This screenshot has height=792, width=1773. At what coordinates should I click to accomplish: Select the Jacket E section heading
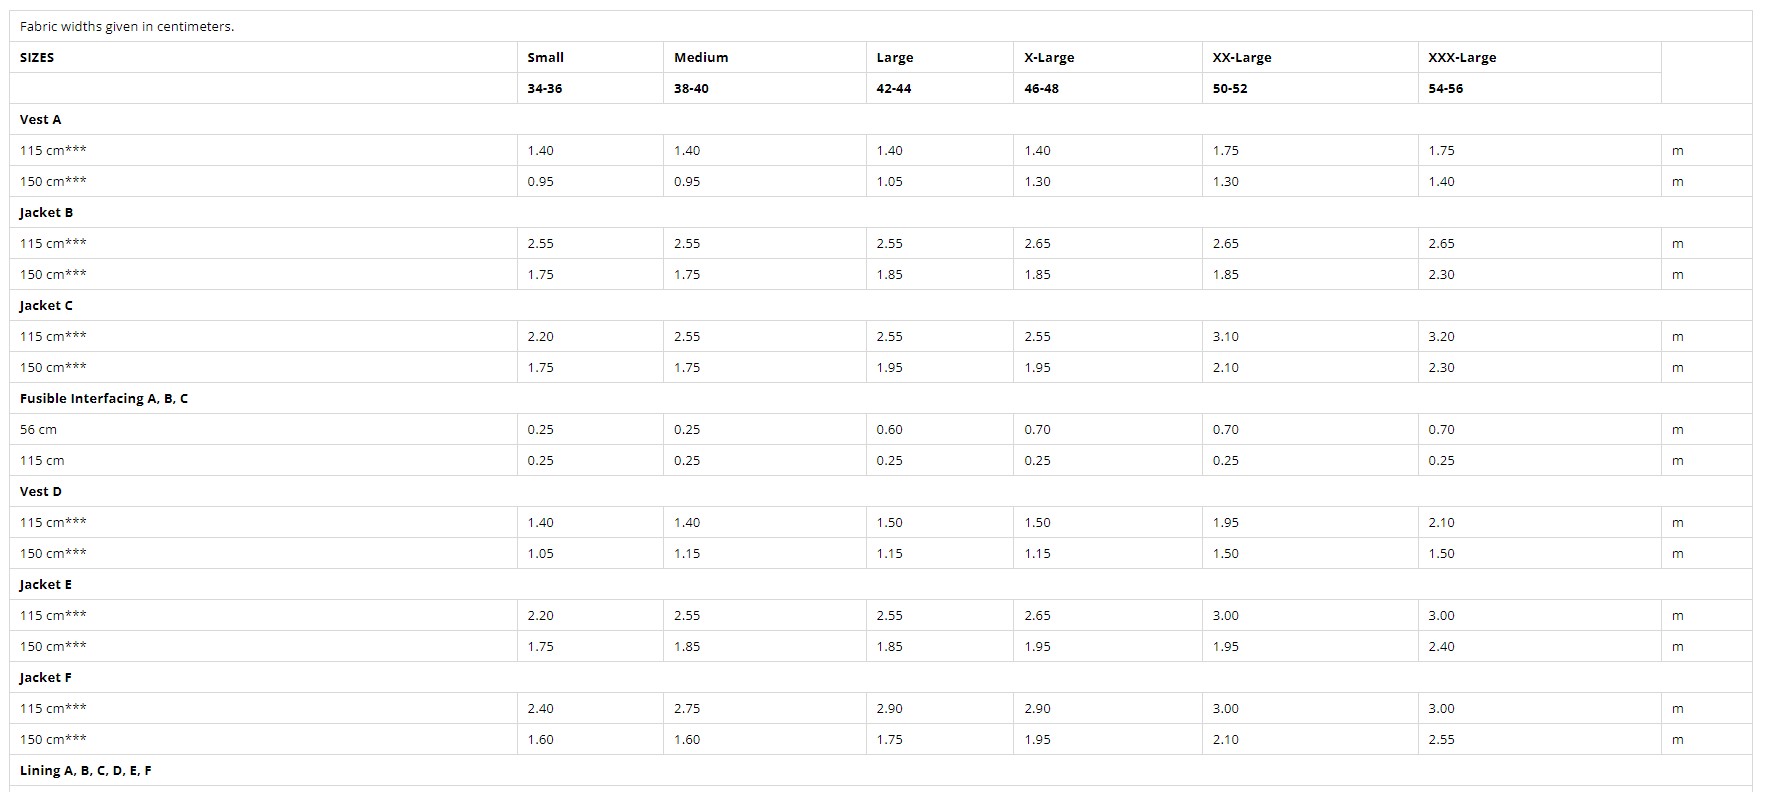46,585
